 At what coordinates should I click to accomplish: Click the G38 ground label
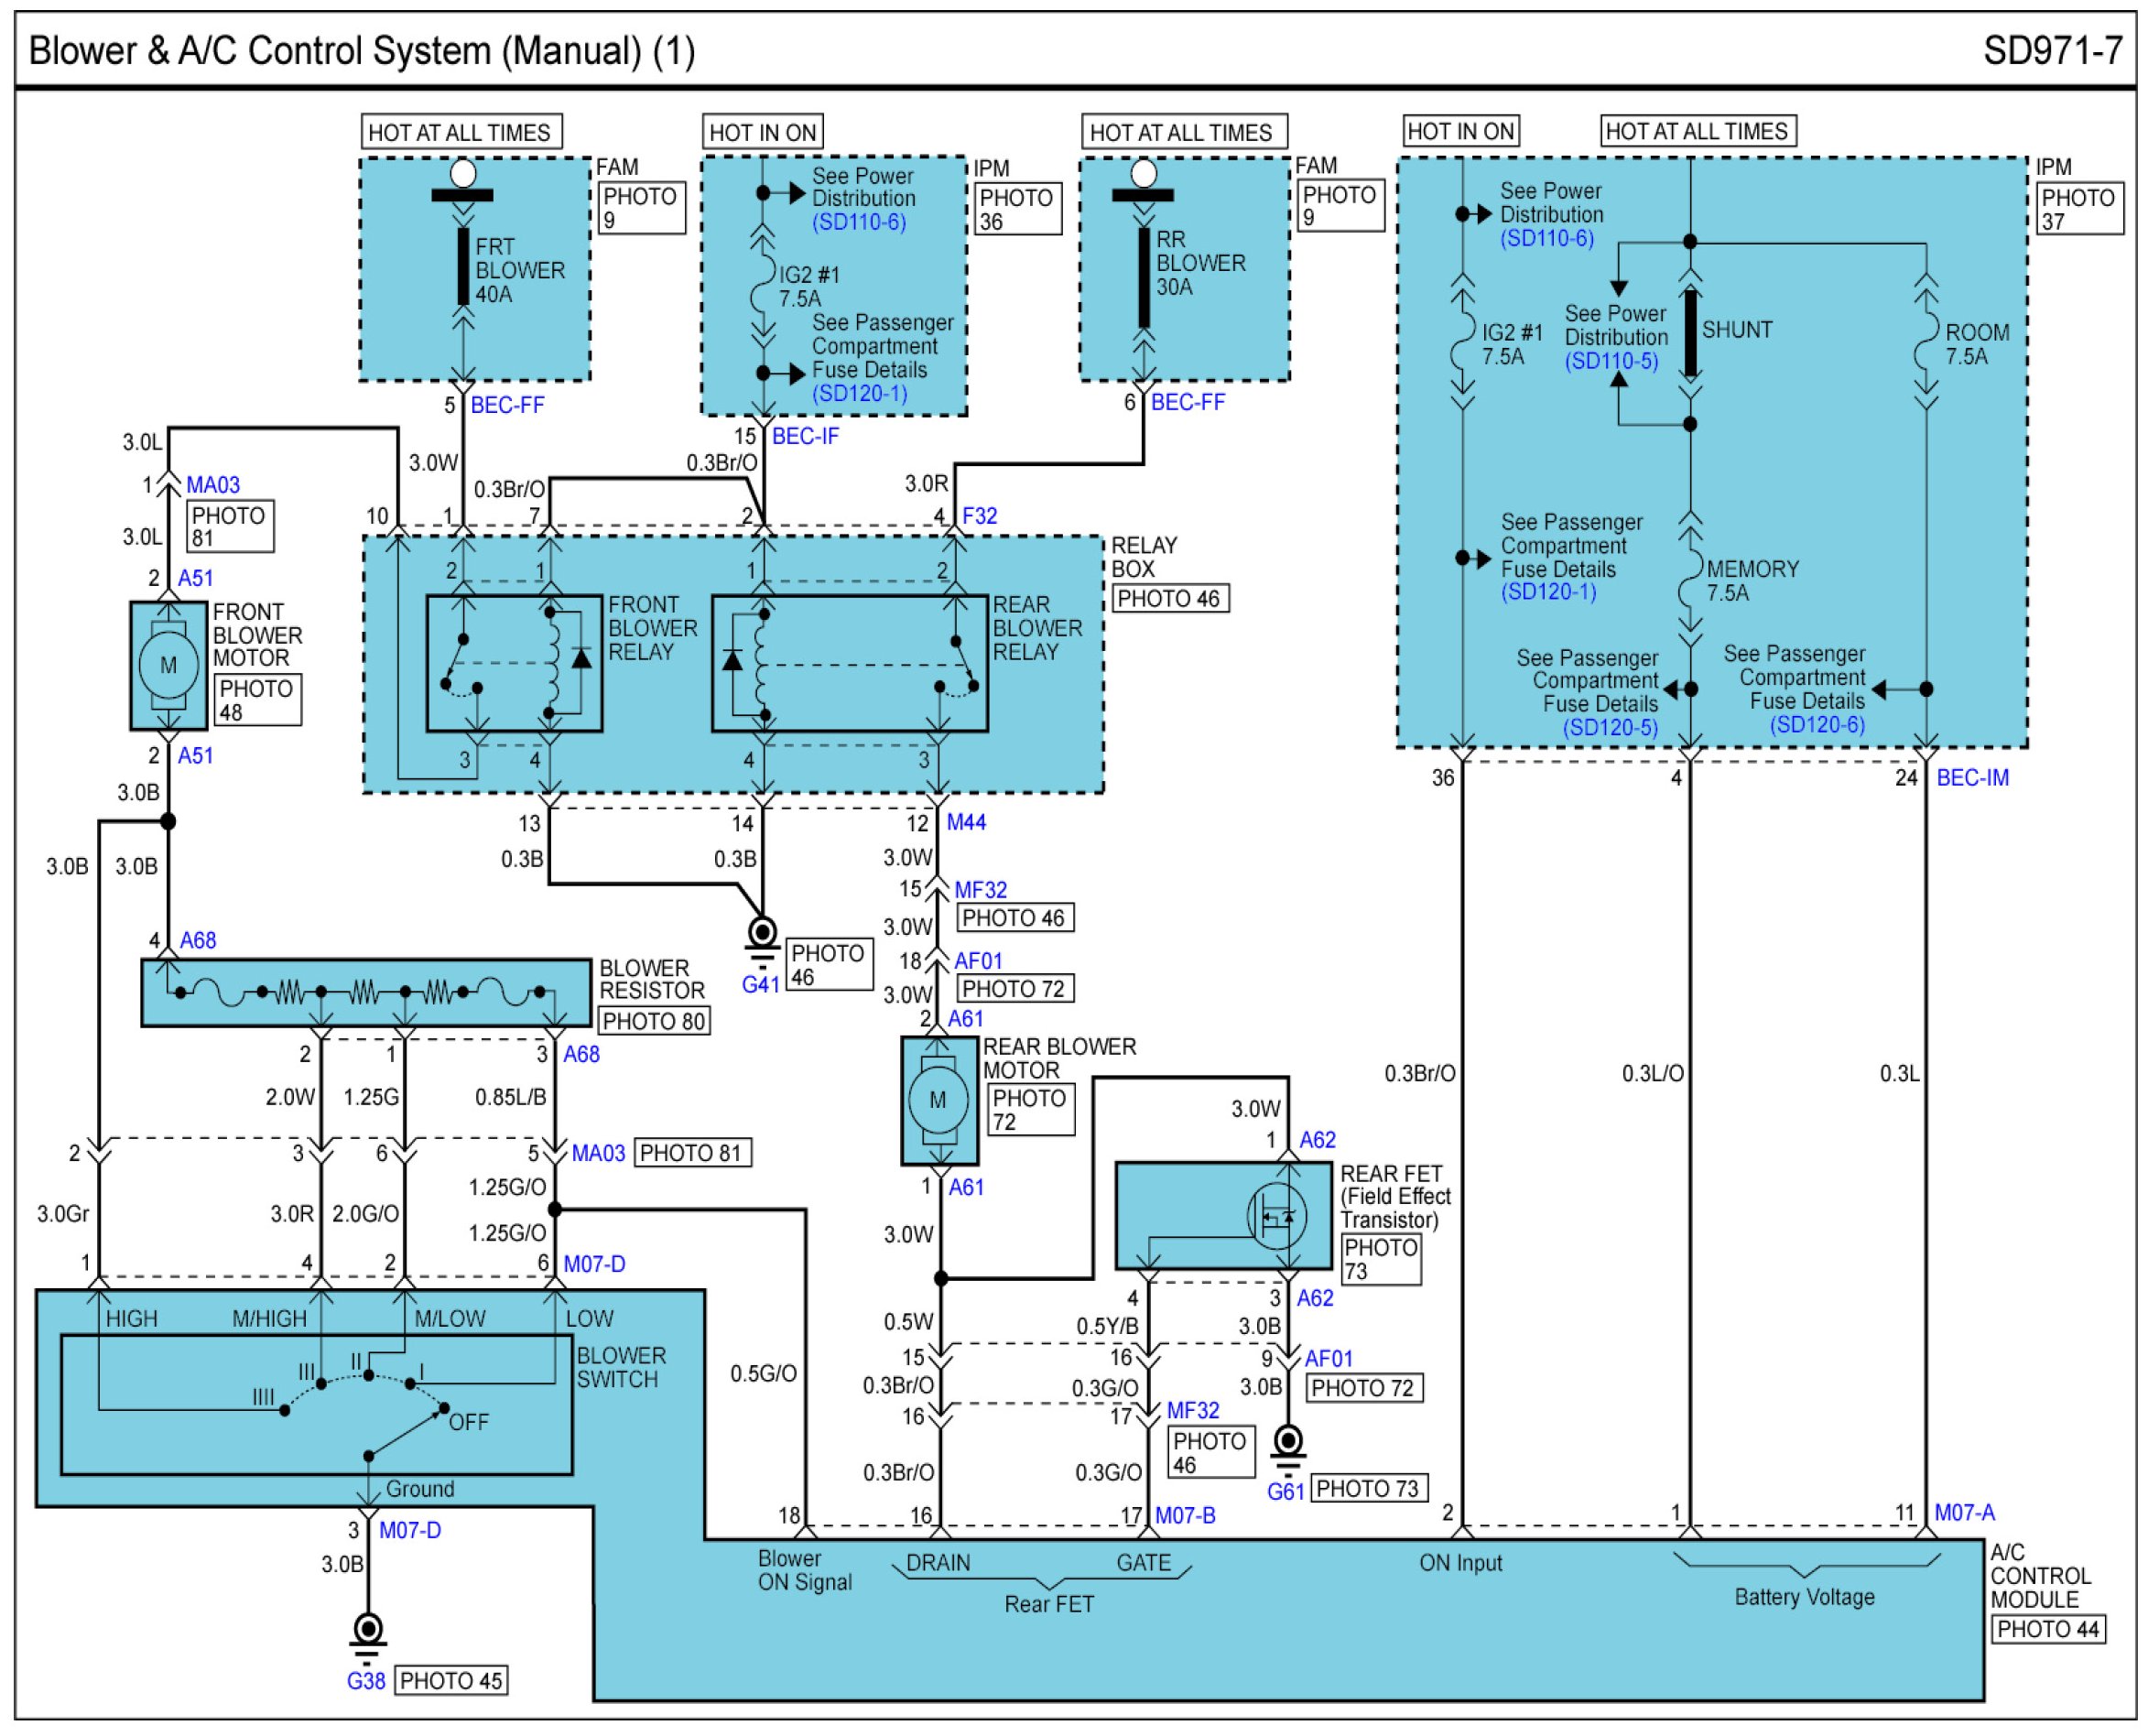(366, 1681)
